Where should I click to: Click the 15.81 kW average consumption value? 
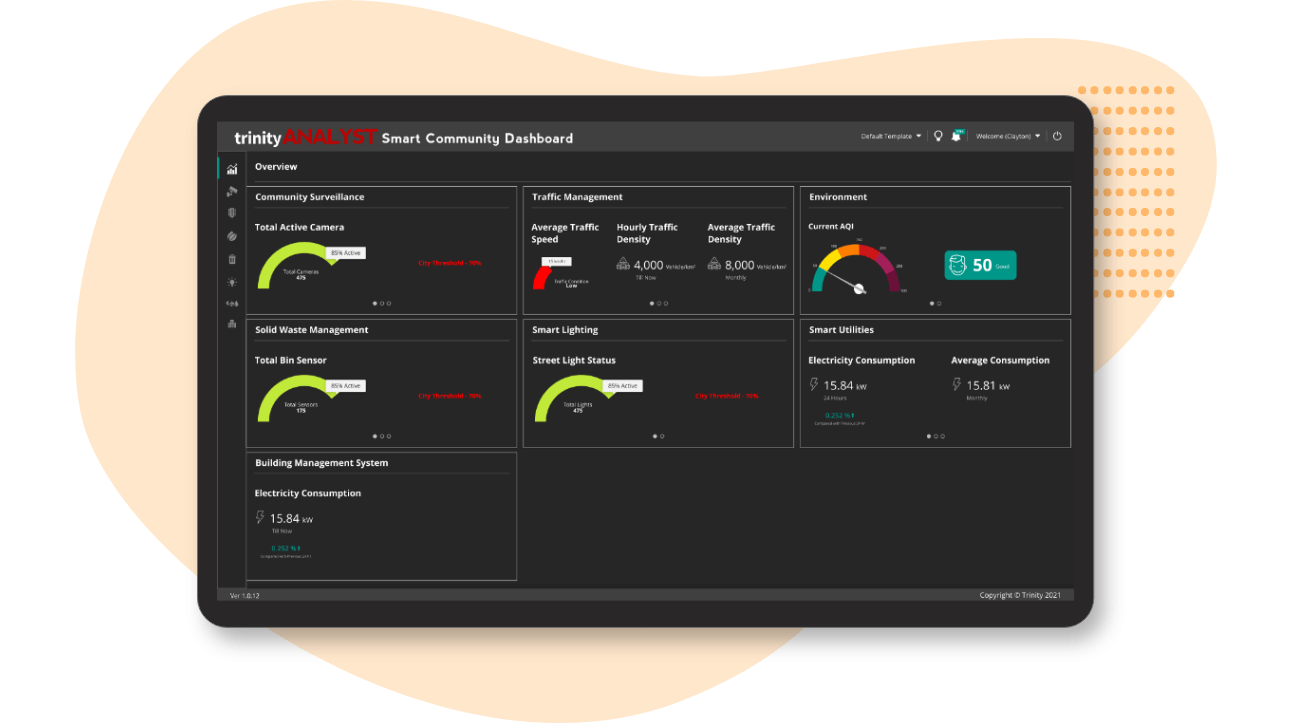[x=988, y=386]
